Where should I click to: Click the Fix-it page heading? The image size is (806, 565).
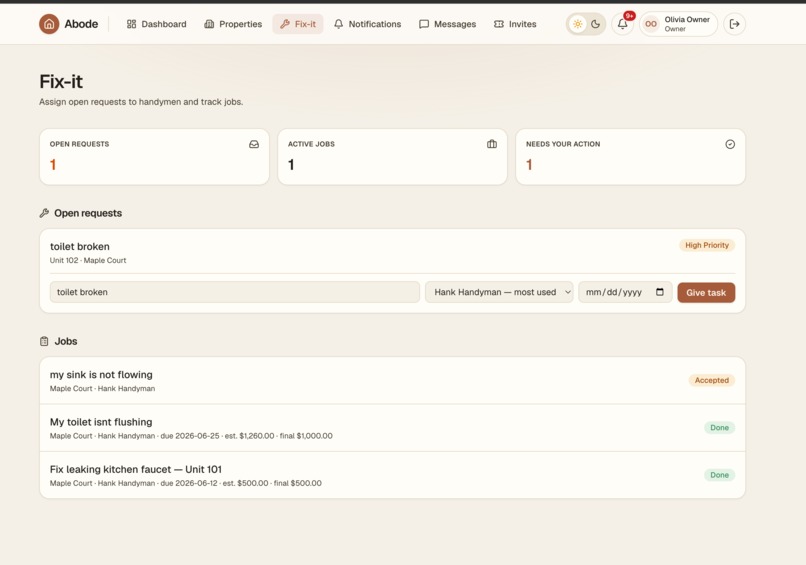coord(61,82)
